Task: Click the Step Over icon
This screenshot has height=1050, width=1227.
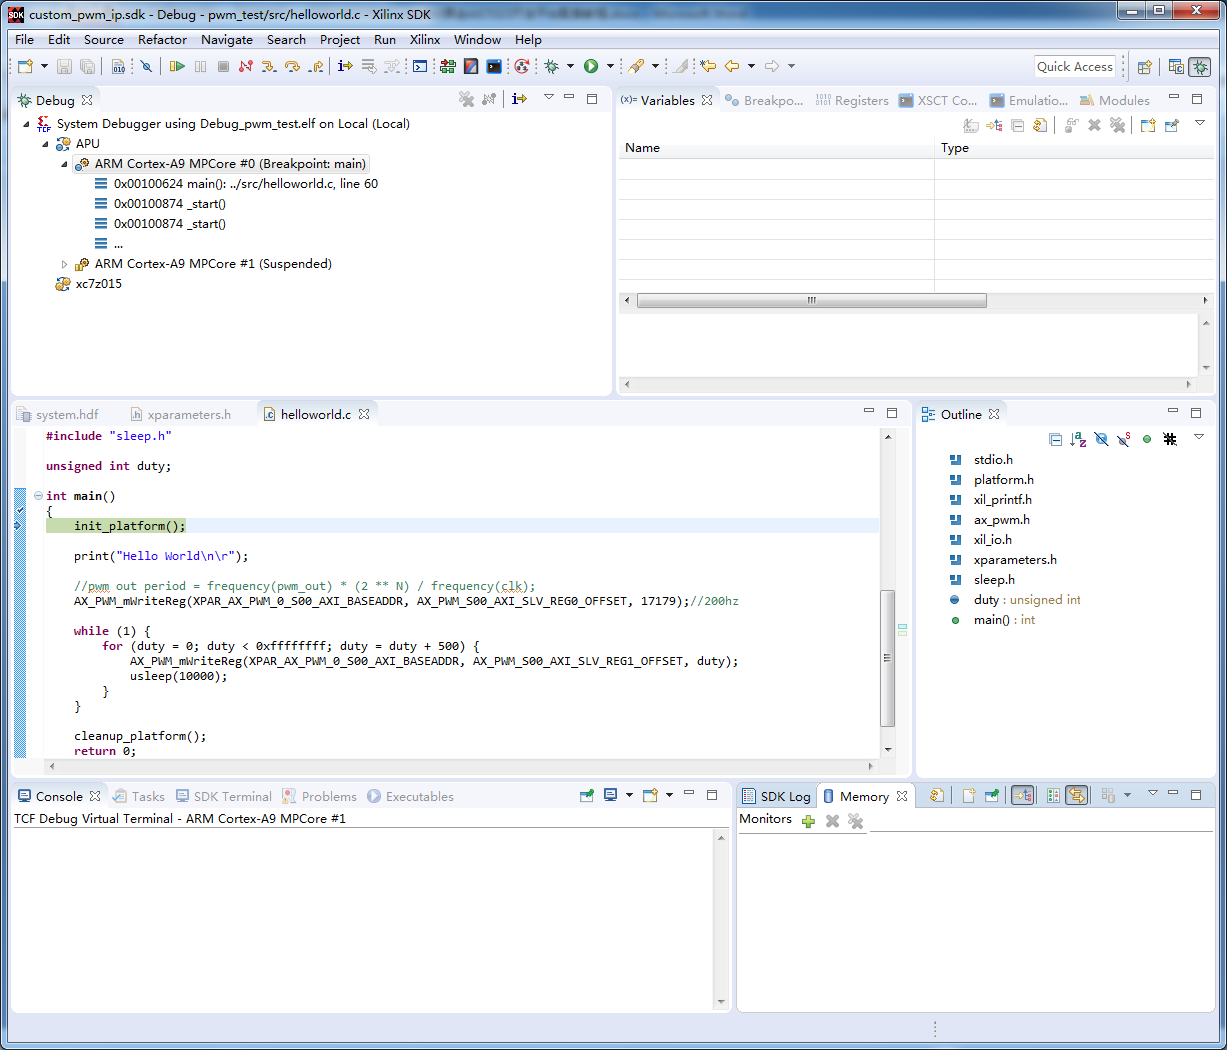Action: click(292, 66)
